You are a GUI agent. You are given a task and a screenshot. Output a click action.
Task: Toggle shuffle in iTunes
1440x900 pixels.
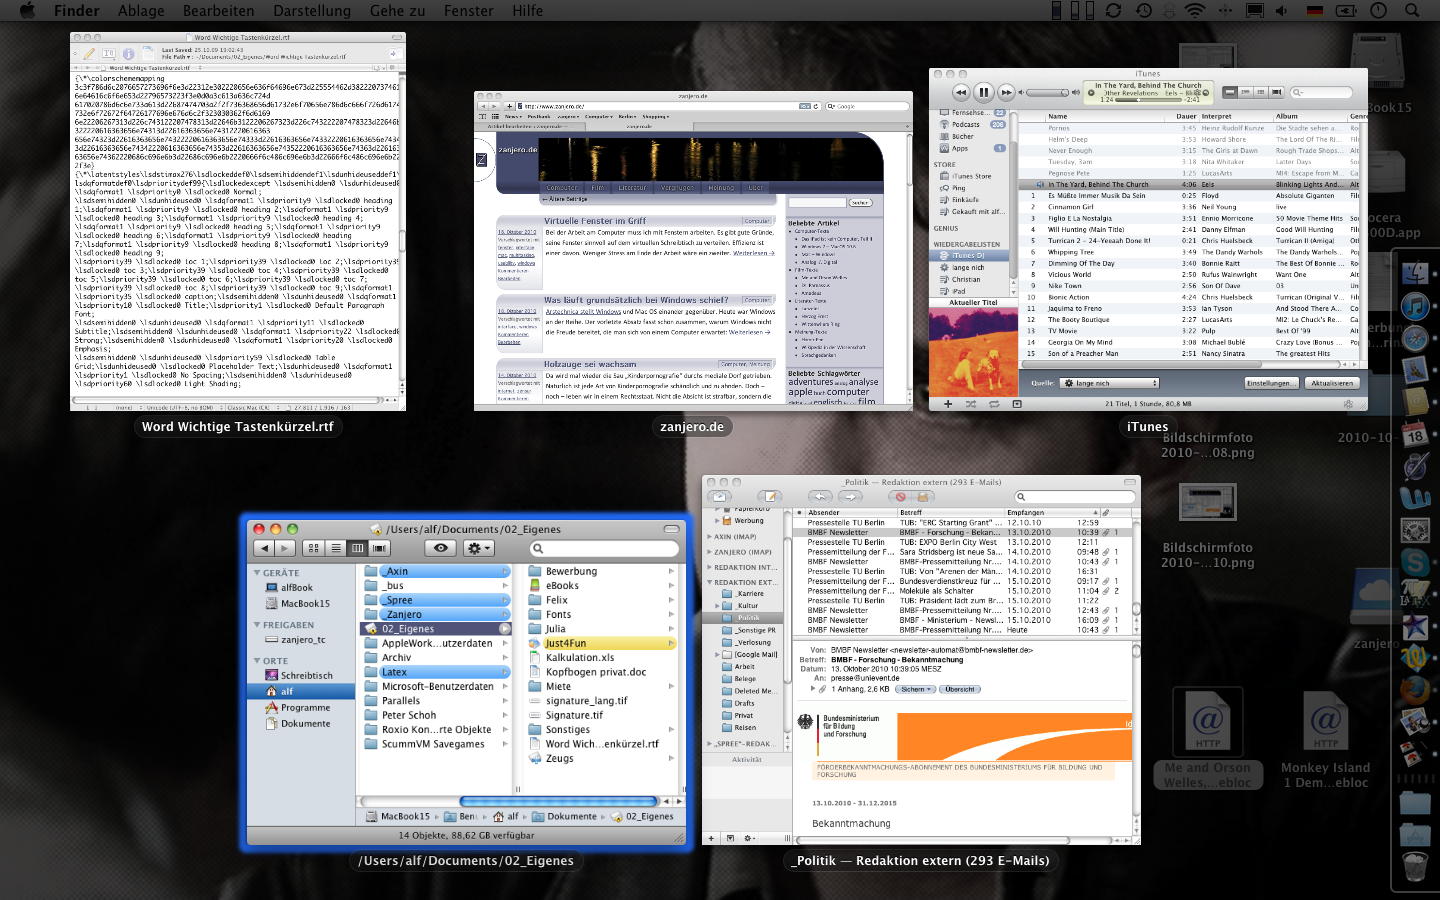pyautogui.click(x=971, y=404)
